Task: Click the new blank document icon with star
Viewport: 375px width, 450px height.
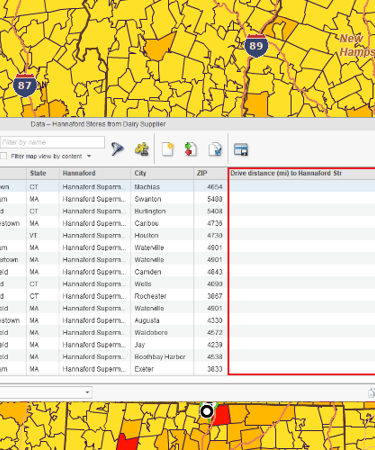Action: tap(168, 149)
